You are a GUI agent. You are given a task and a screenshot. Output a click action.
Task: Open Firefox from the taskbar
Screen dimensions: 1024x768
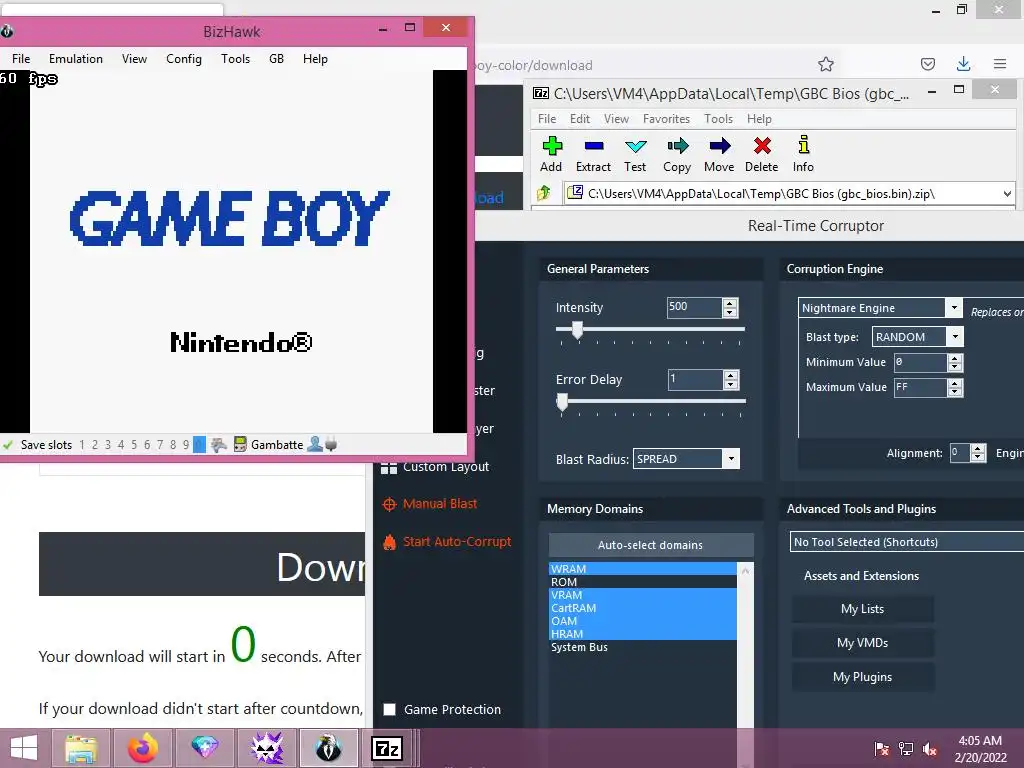[142, 748]
